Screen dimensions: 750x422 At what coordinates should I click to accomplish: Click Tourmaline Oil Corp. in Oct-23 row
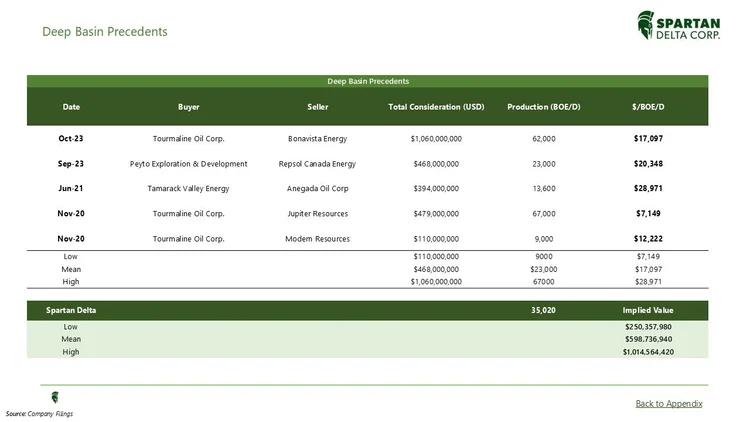click(x=188, y=139)
